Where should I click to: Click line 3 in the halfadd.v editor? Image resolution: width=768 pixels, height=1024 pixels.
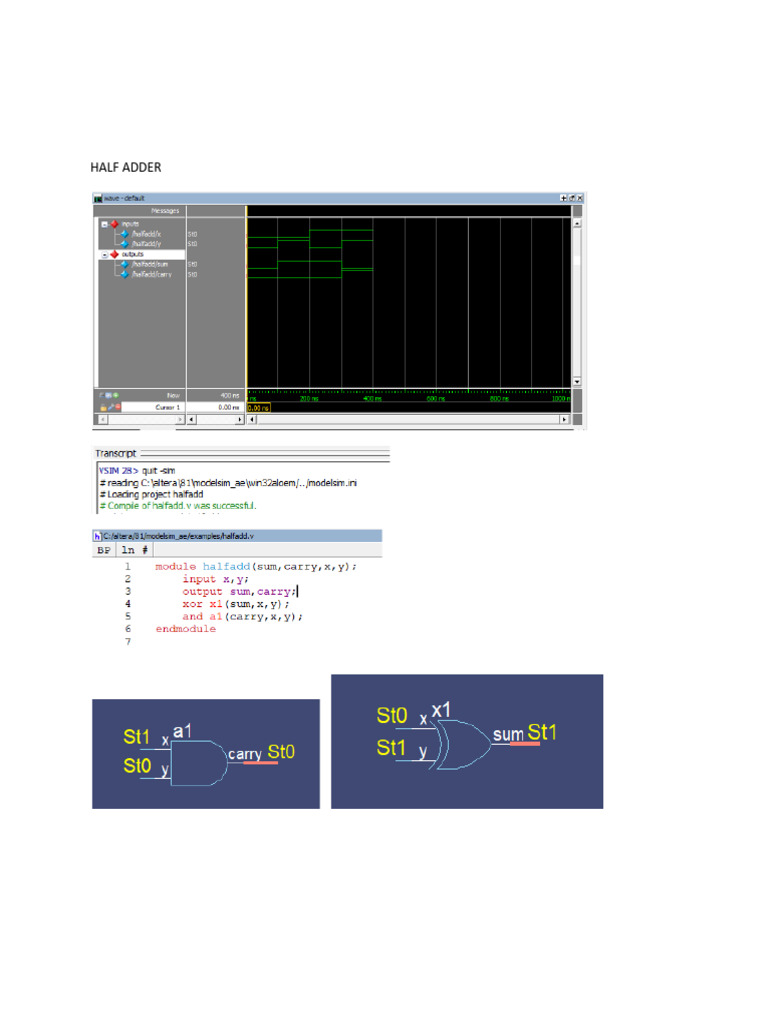click(240, 592)
